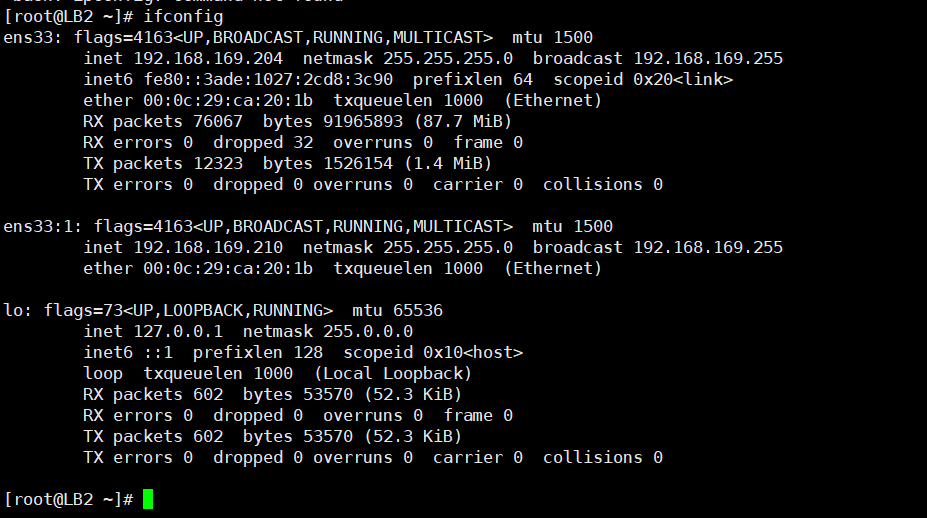Click the ens33 MAC address 00:0c:29:ca:20:1b
The image size is (927, 518).
coord(228,101)
